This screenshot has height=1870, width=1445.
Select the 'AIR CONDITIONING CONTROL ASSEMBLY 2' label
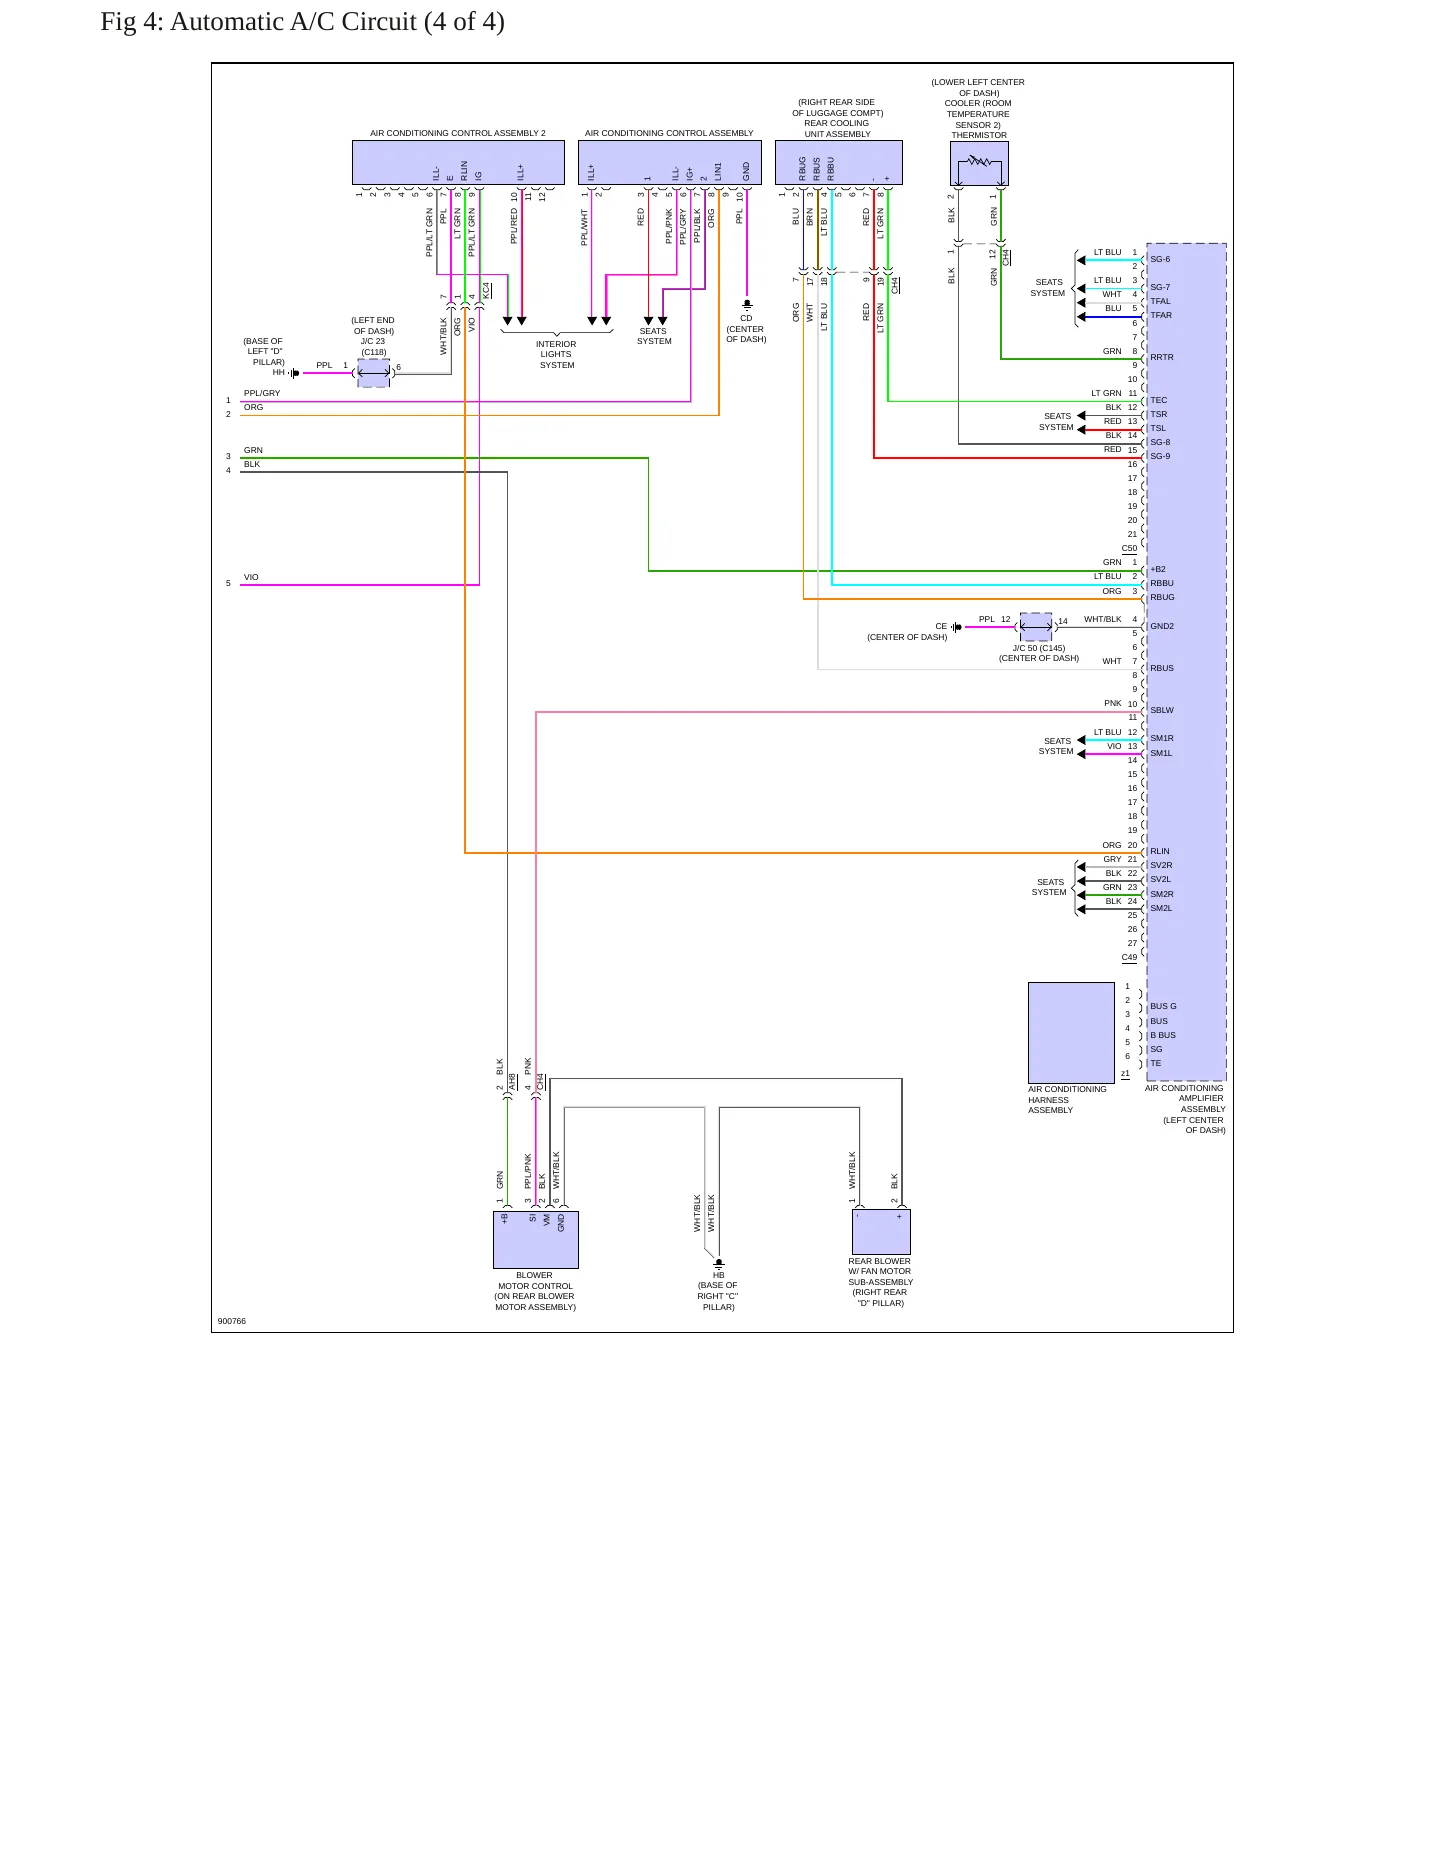click(x=458, y=133)
